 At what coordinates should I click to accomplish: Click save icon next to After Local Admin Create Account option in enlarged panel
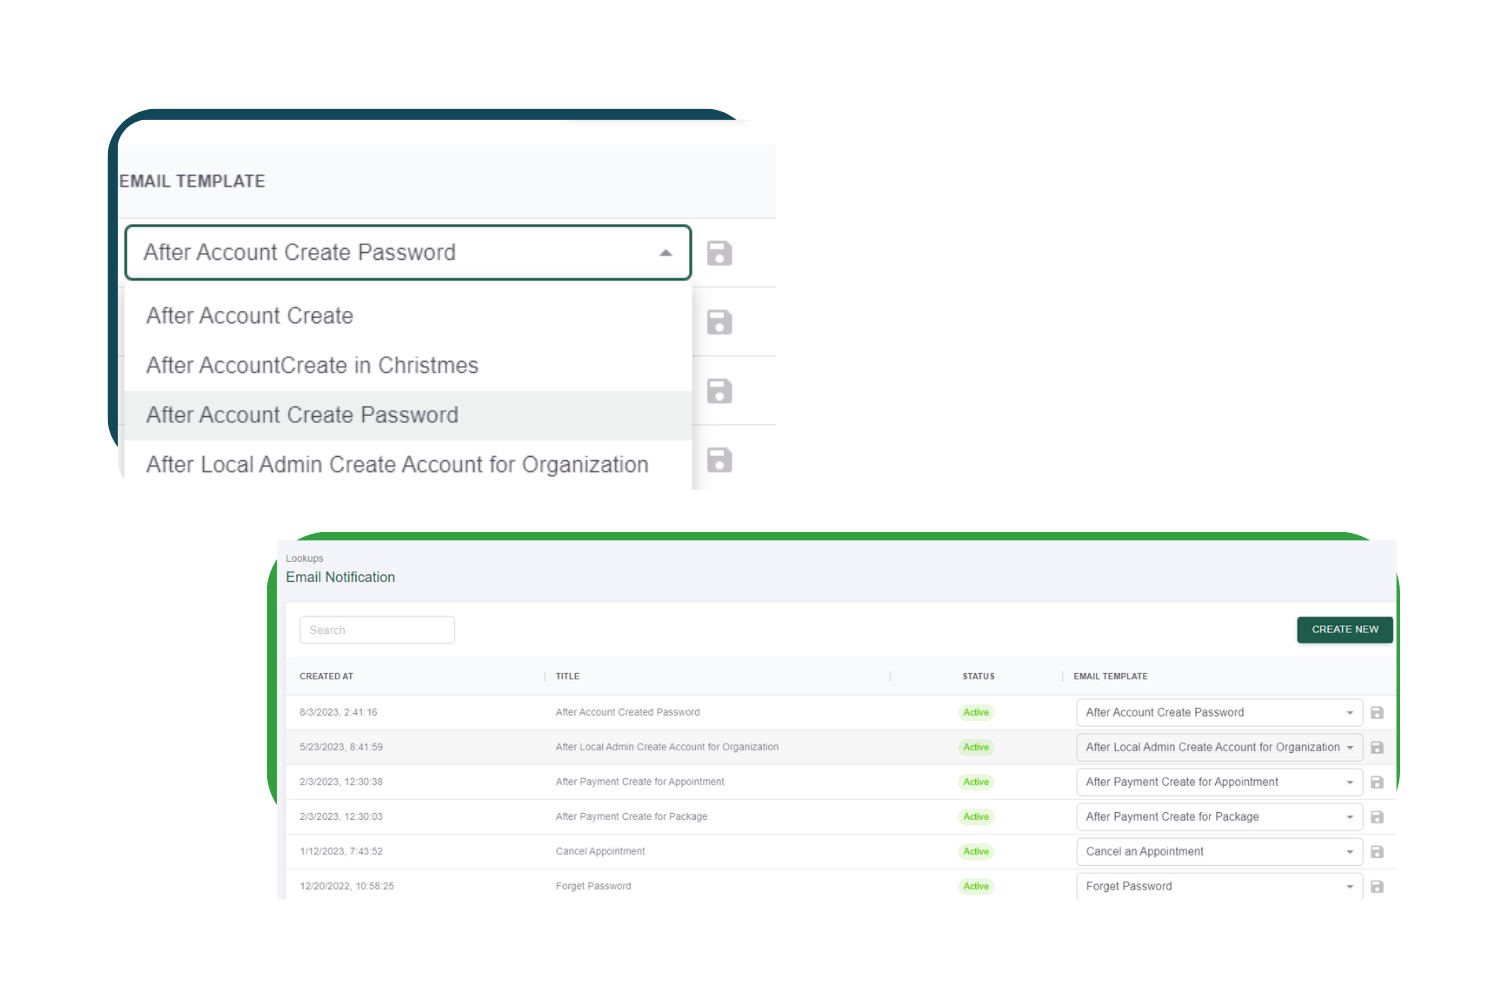720,460
